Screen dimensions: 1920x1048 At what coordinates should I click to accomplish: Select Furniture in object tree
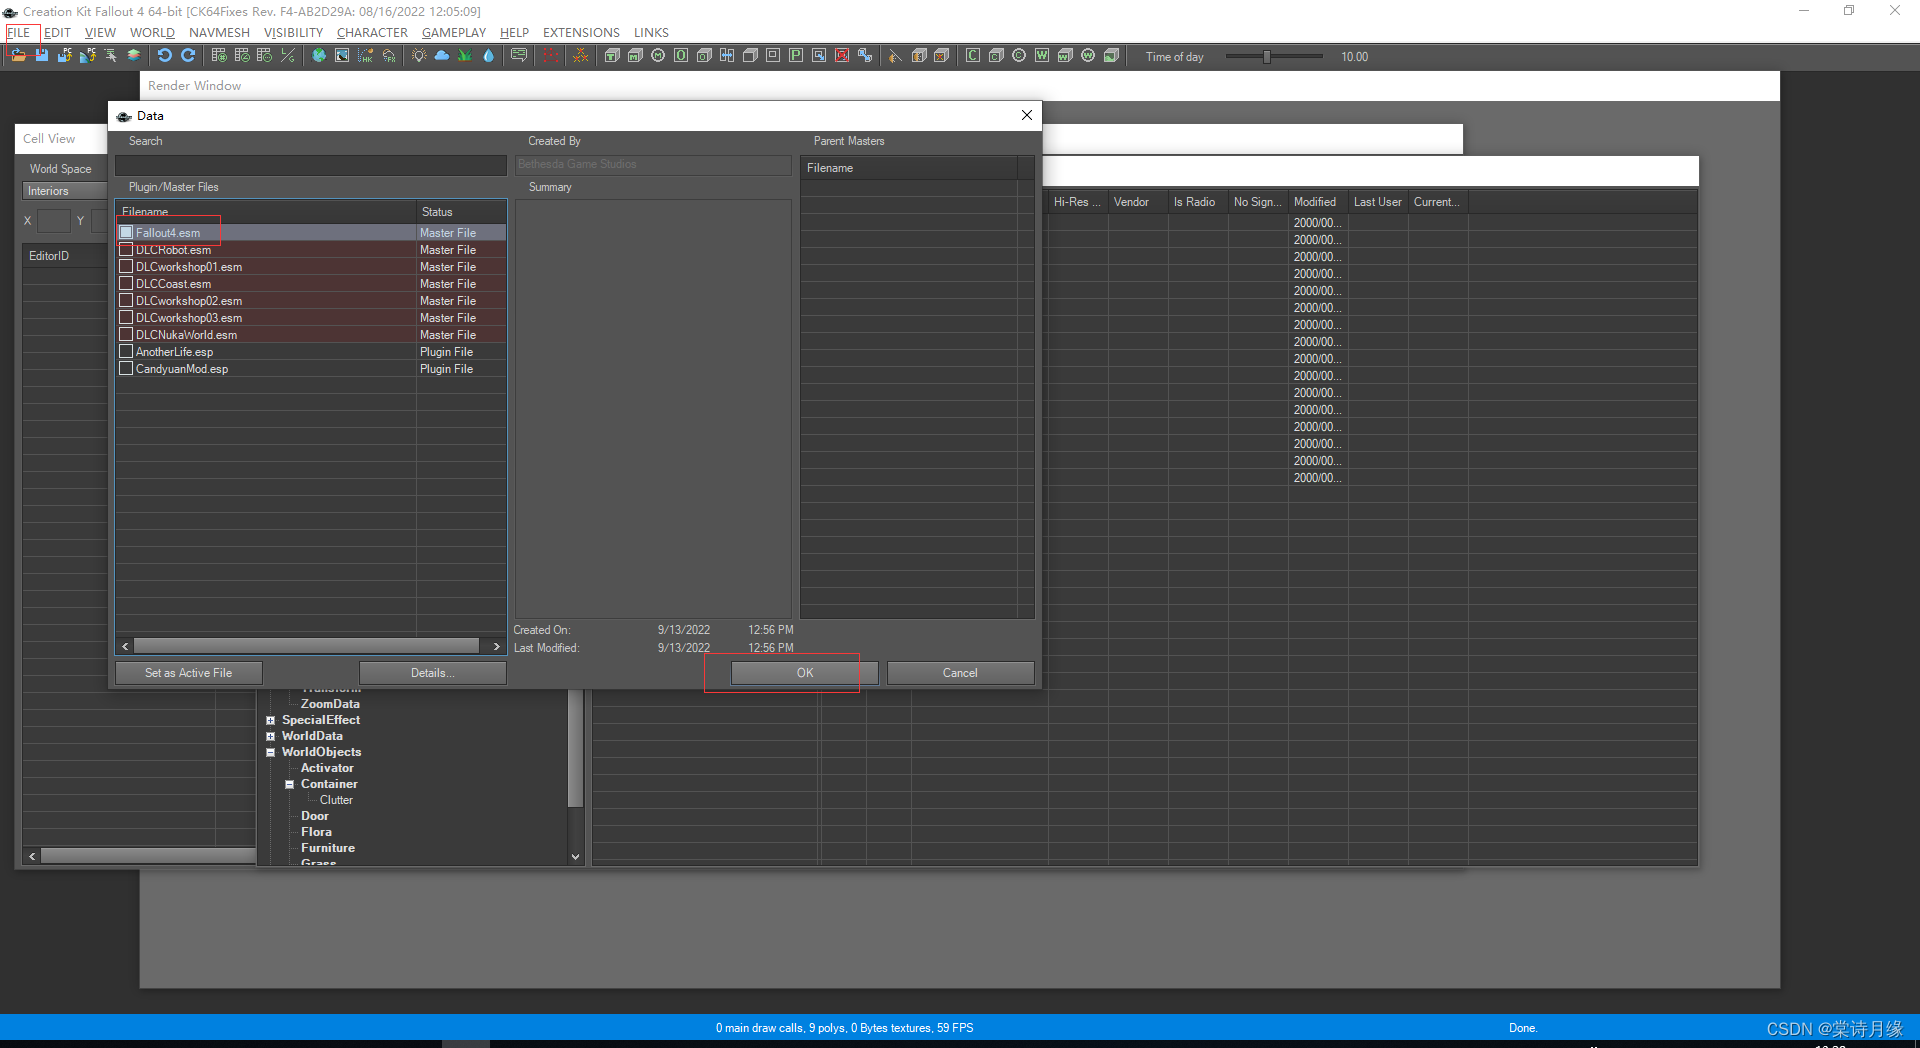point(328,848)
